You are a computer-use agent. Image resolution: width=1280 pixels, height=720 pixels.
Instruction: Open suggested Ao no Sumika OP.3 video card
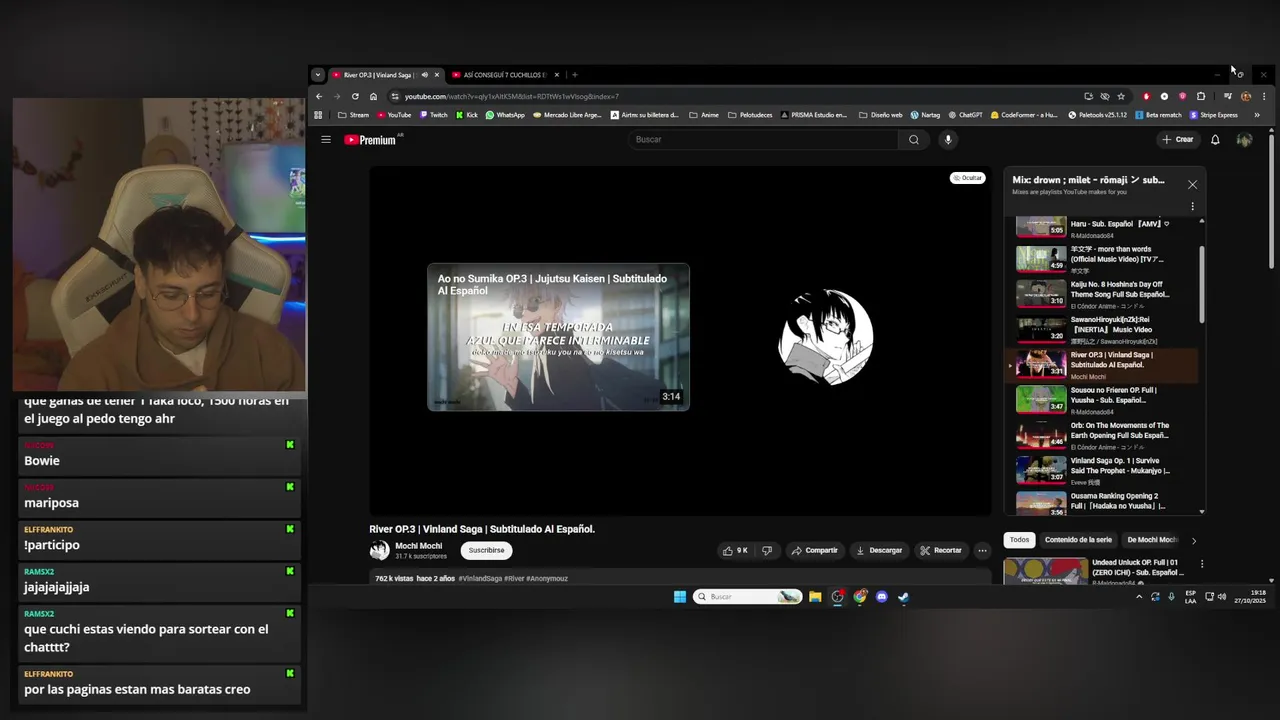pyautogui.click(x=558, y=336)
